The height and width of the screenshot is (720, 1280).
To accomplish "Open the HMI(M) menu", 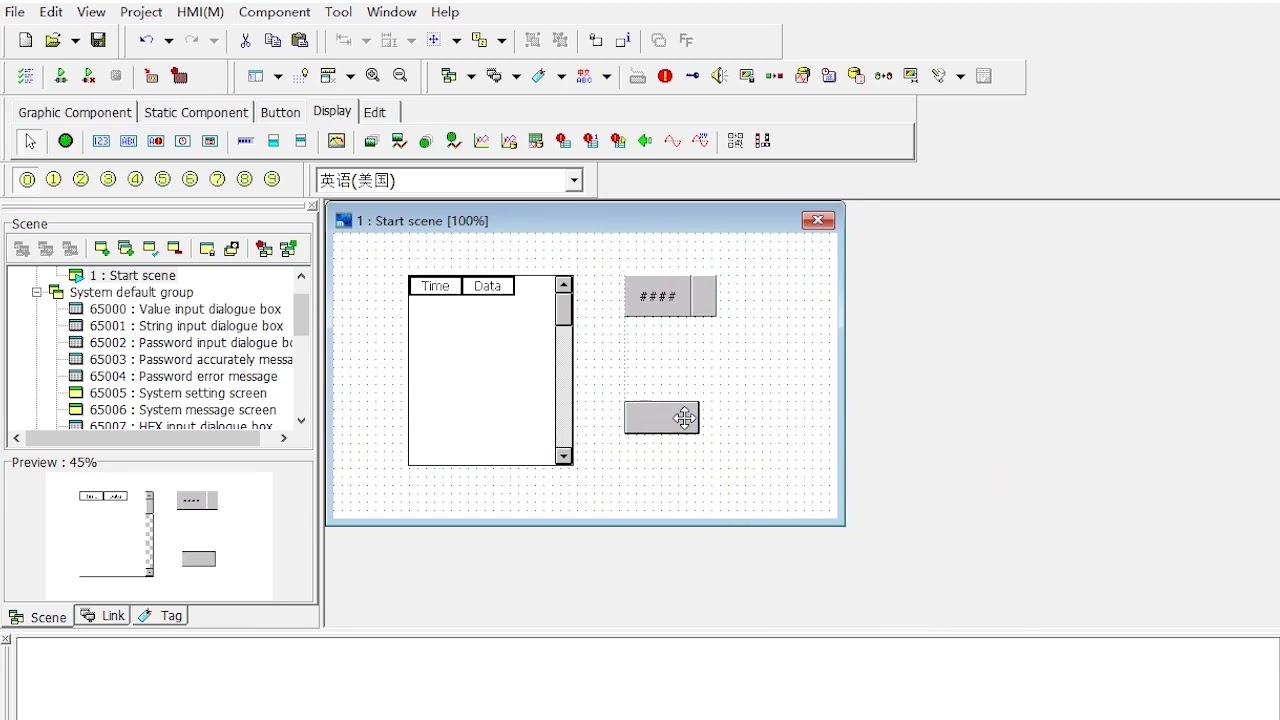I will point(200,12).
